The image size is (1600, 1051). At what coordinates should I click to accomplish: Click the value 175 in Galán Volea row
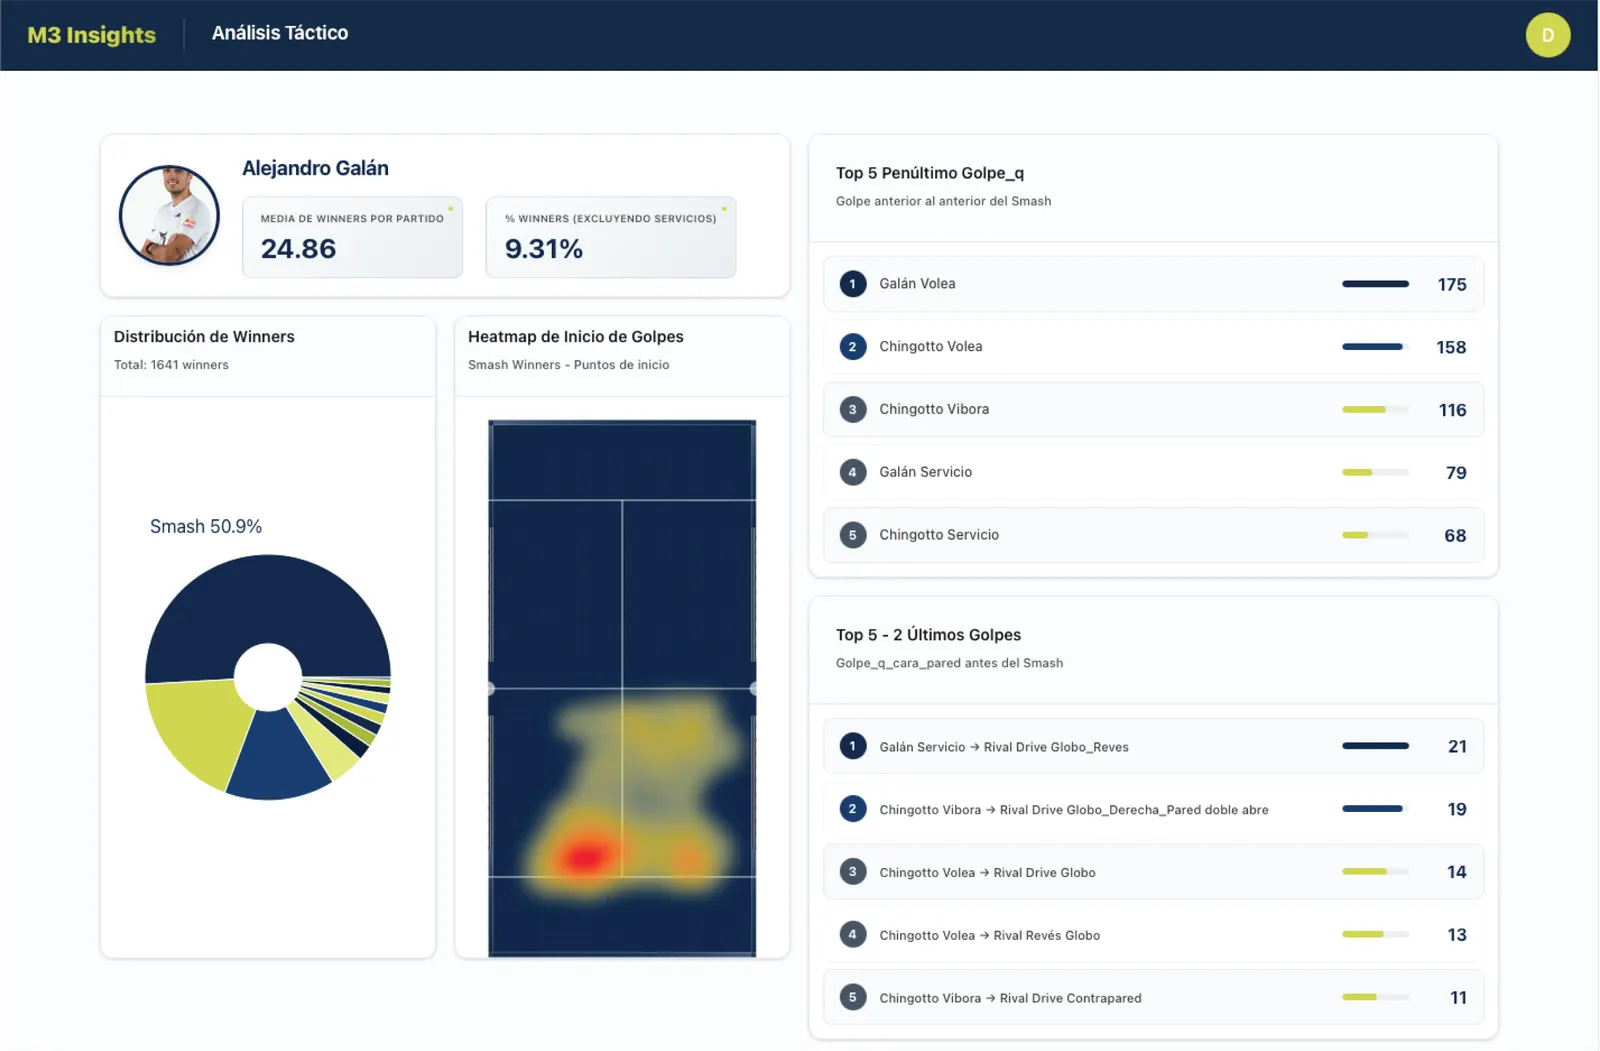pyautogui.click(x=1452, y=285)
